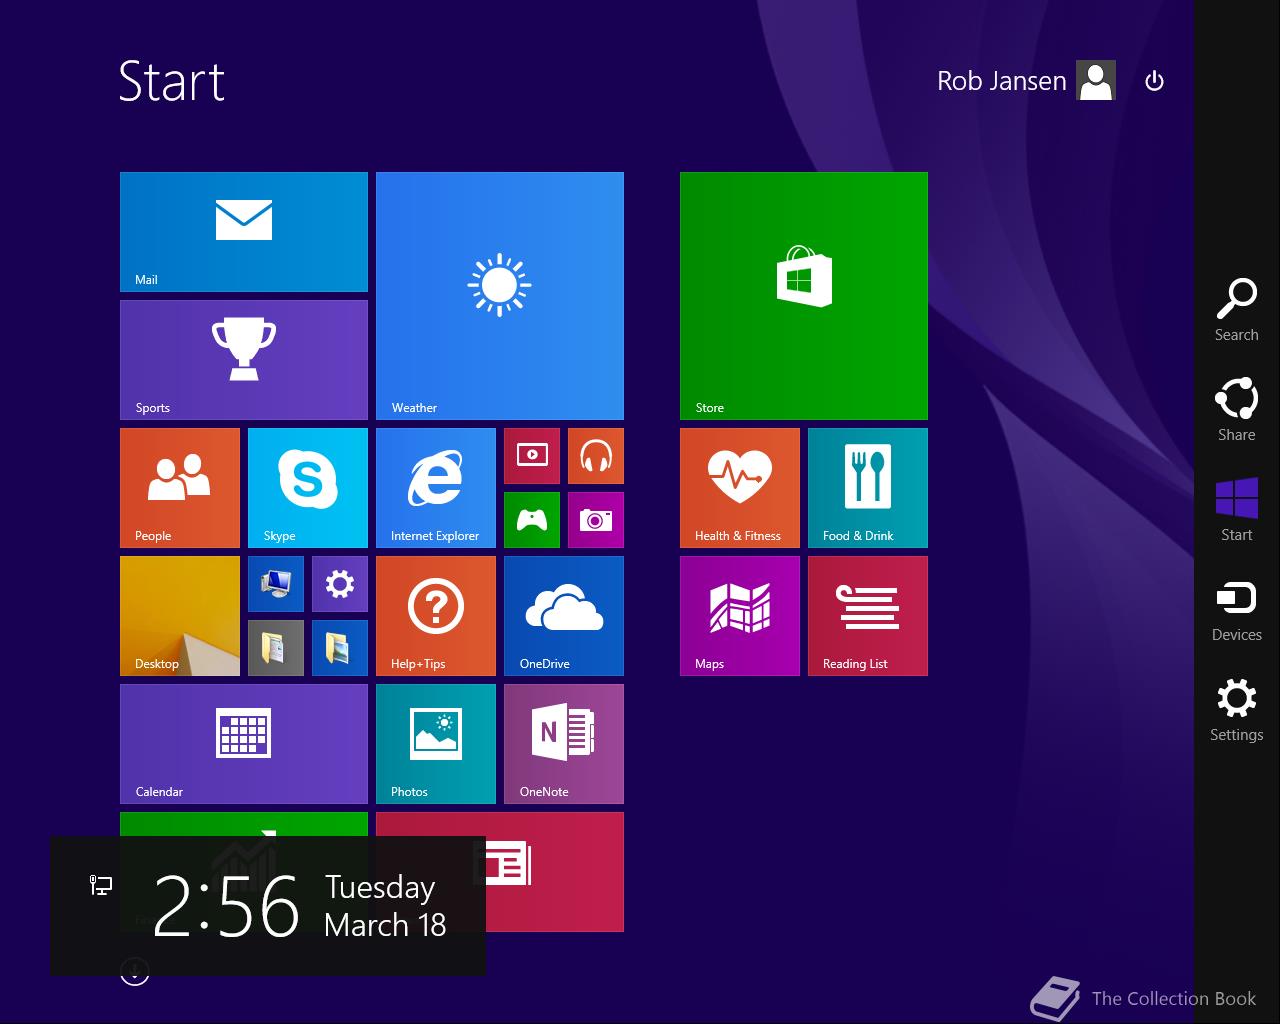
Task: Open the Sports tile
Action: click(244, 360)
